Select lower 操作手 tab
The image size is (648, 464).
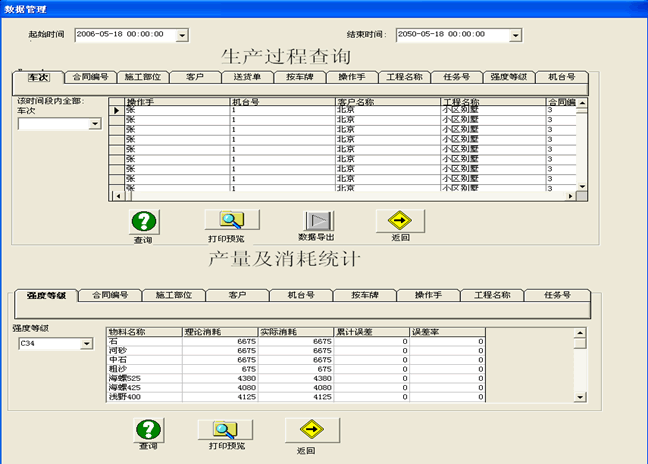pyautogui.click(x=429, y=295)
